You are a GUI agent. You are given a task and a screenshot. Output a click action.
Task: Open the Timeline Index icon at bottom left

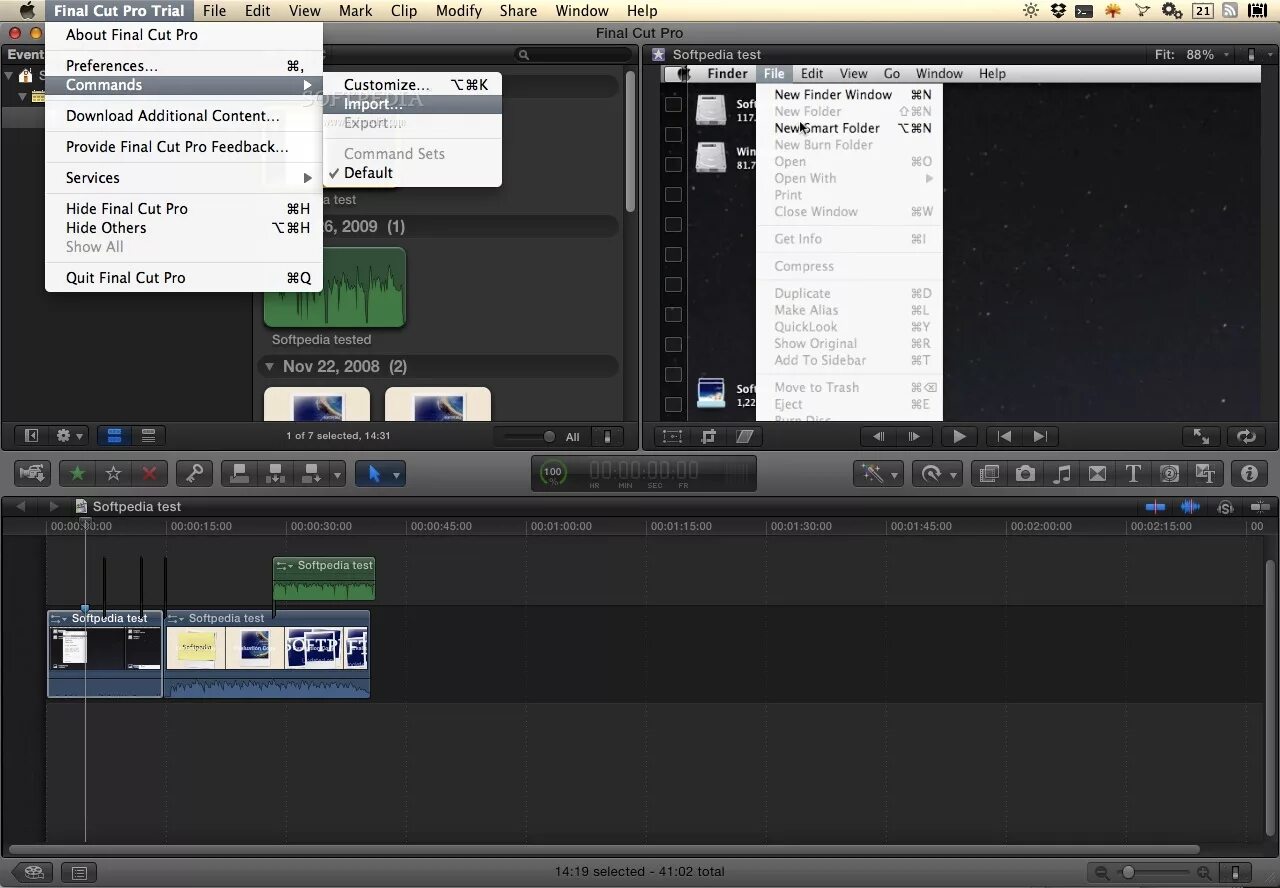click(79, 873)
